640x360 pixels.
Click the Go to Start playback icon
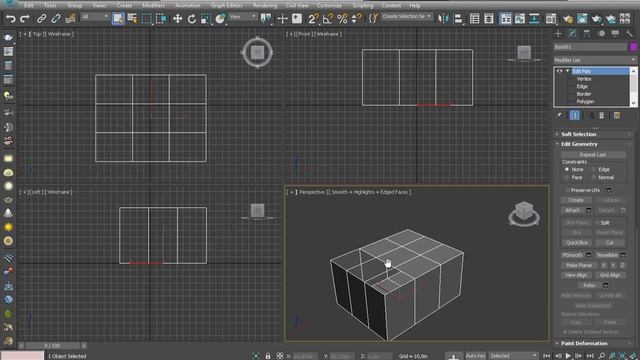pyautogui.click(x=547, y=356)
